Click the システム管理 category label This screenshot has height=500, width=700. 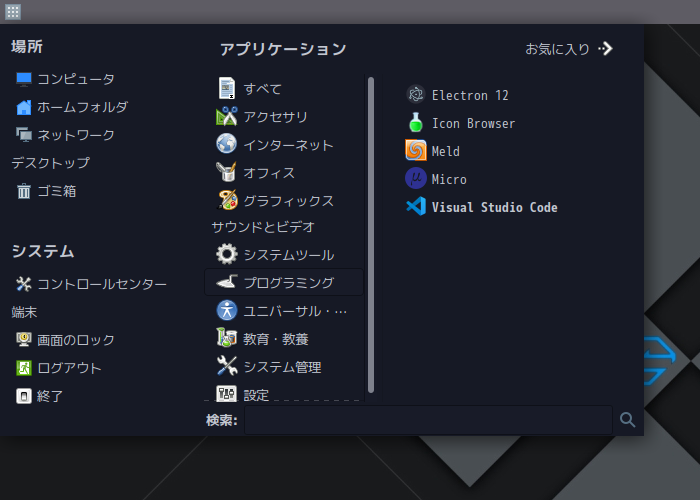(282, 367)
